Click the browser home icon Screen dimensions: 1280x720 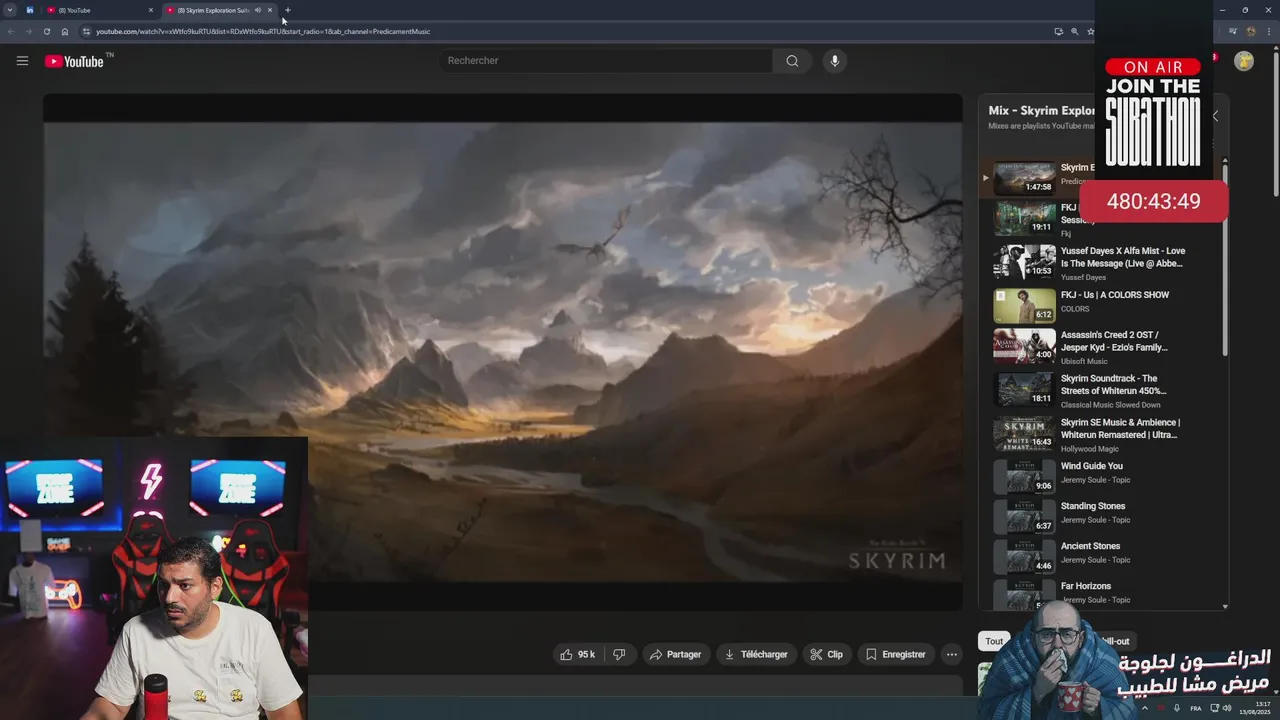coord(65,31)
